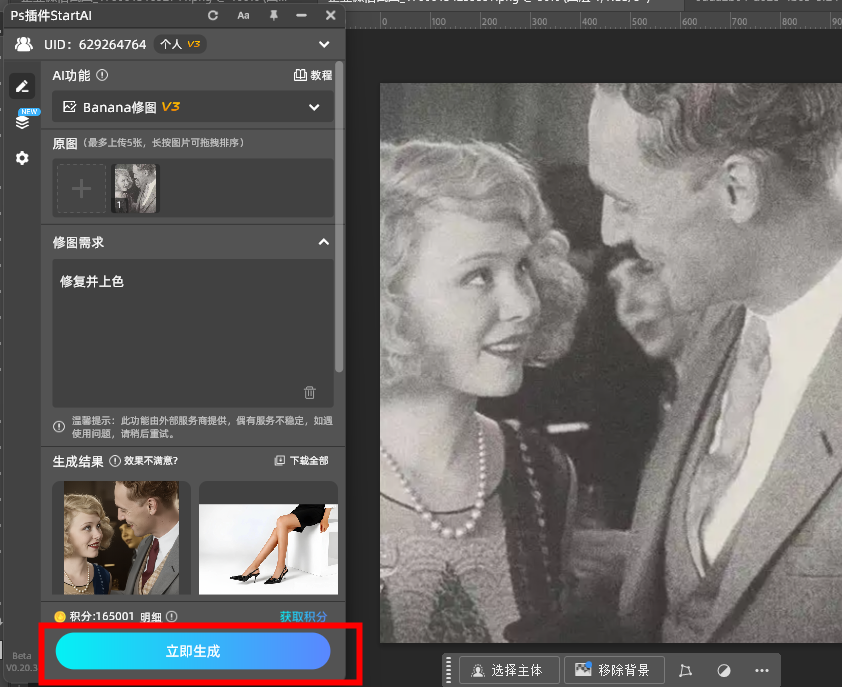Click the plus box to add image
The height and width of the screenshot is (687, 842).
[x=81, y=189]
